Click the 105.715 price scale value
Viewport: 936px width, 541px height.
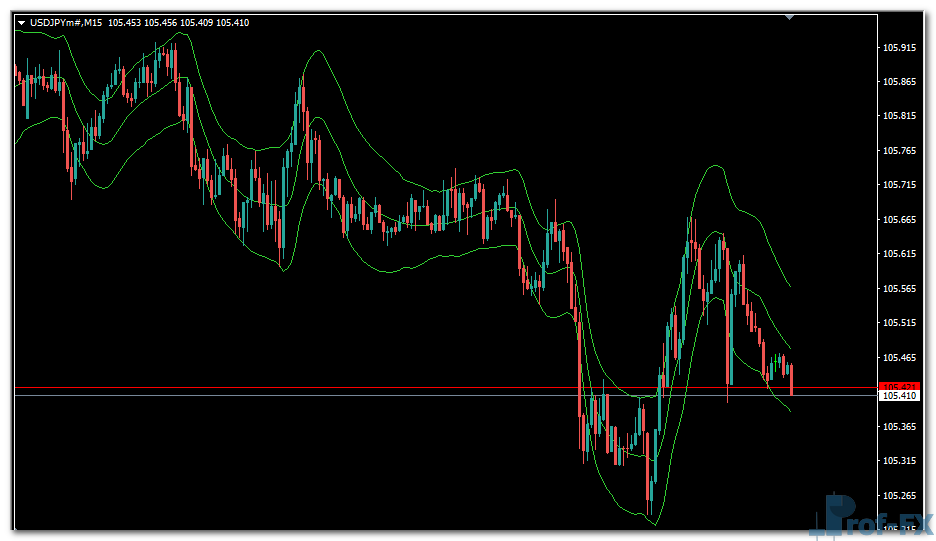point(900,185)
